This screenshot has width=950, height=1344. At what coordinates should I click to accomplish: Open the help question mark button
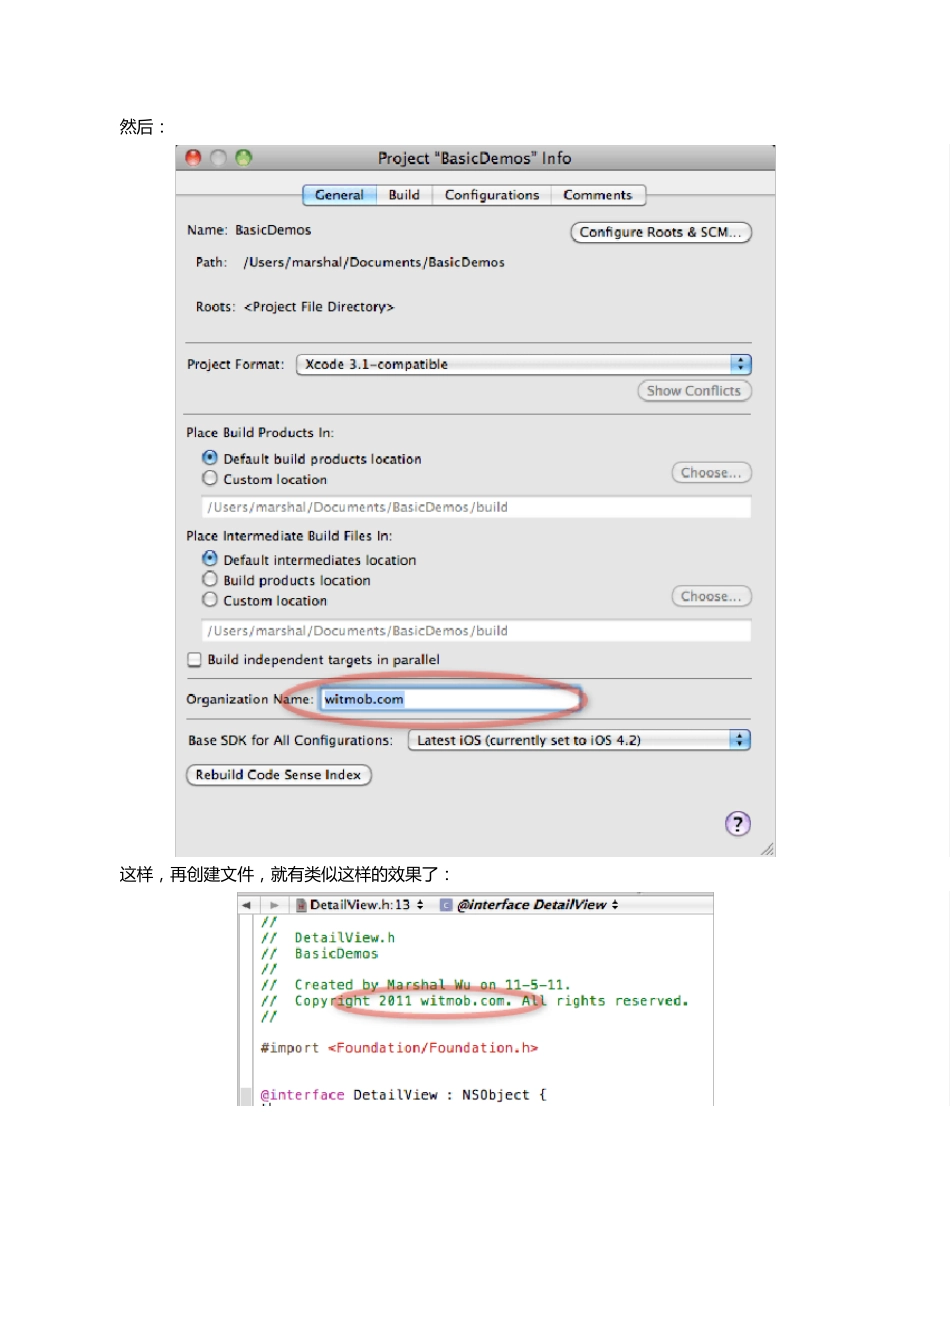737,823
